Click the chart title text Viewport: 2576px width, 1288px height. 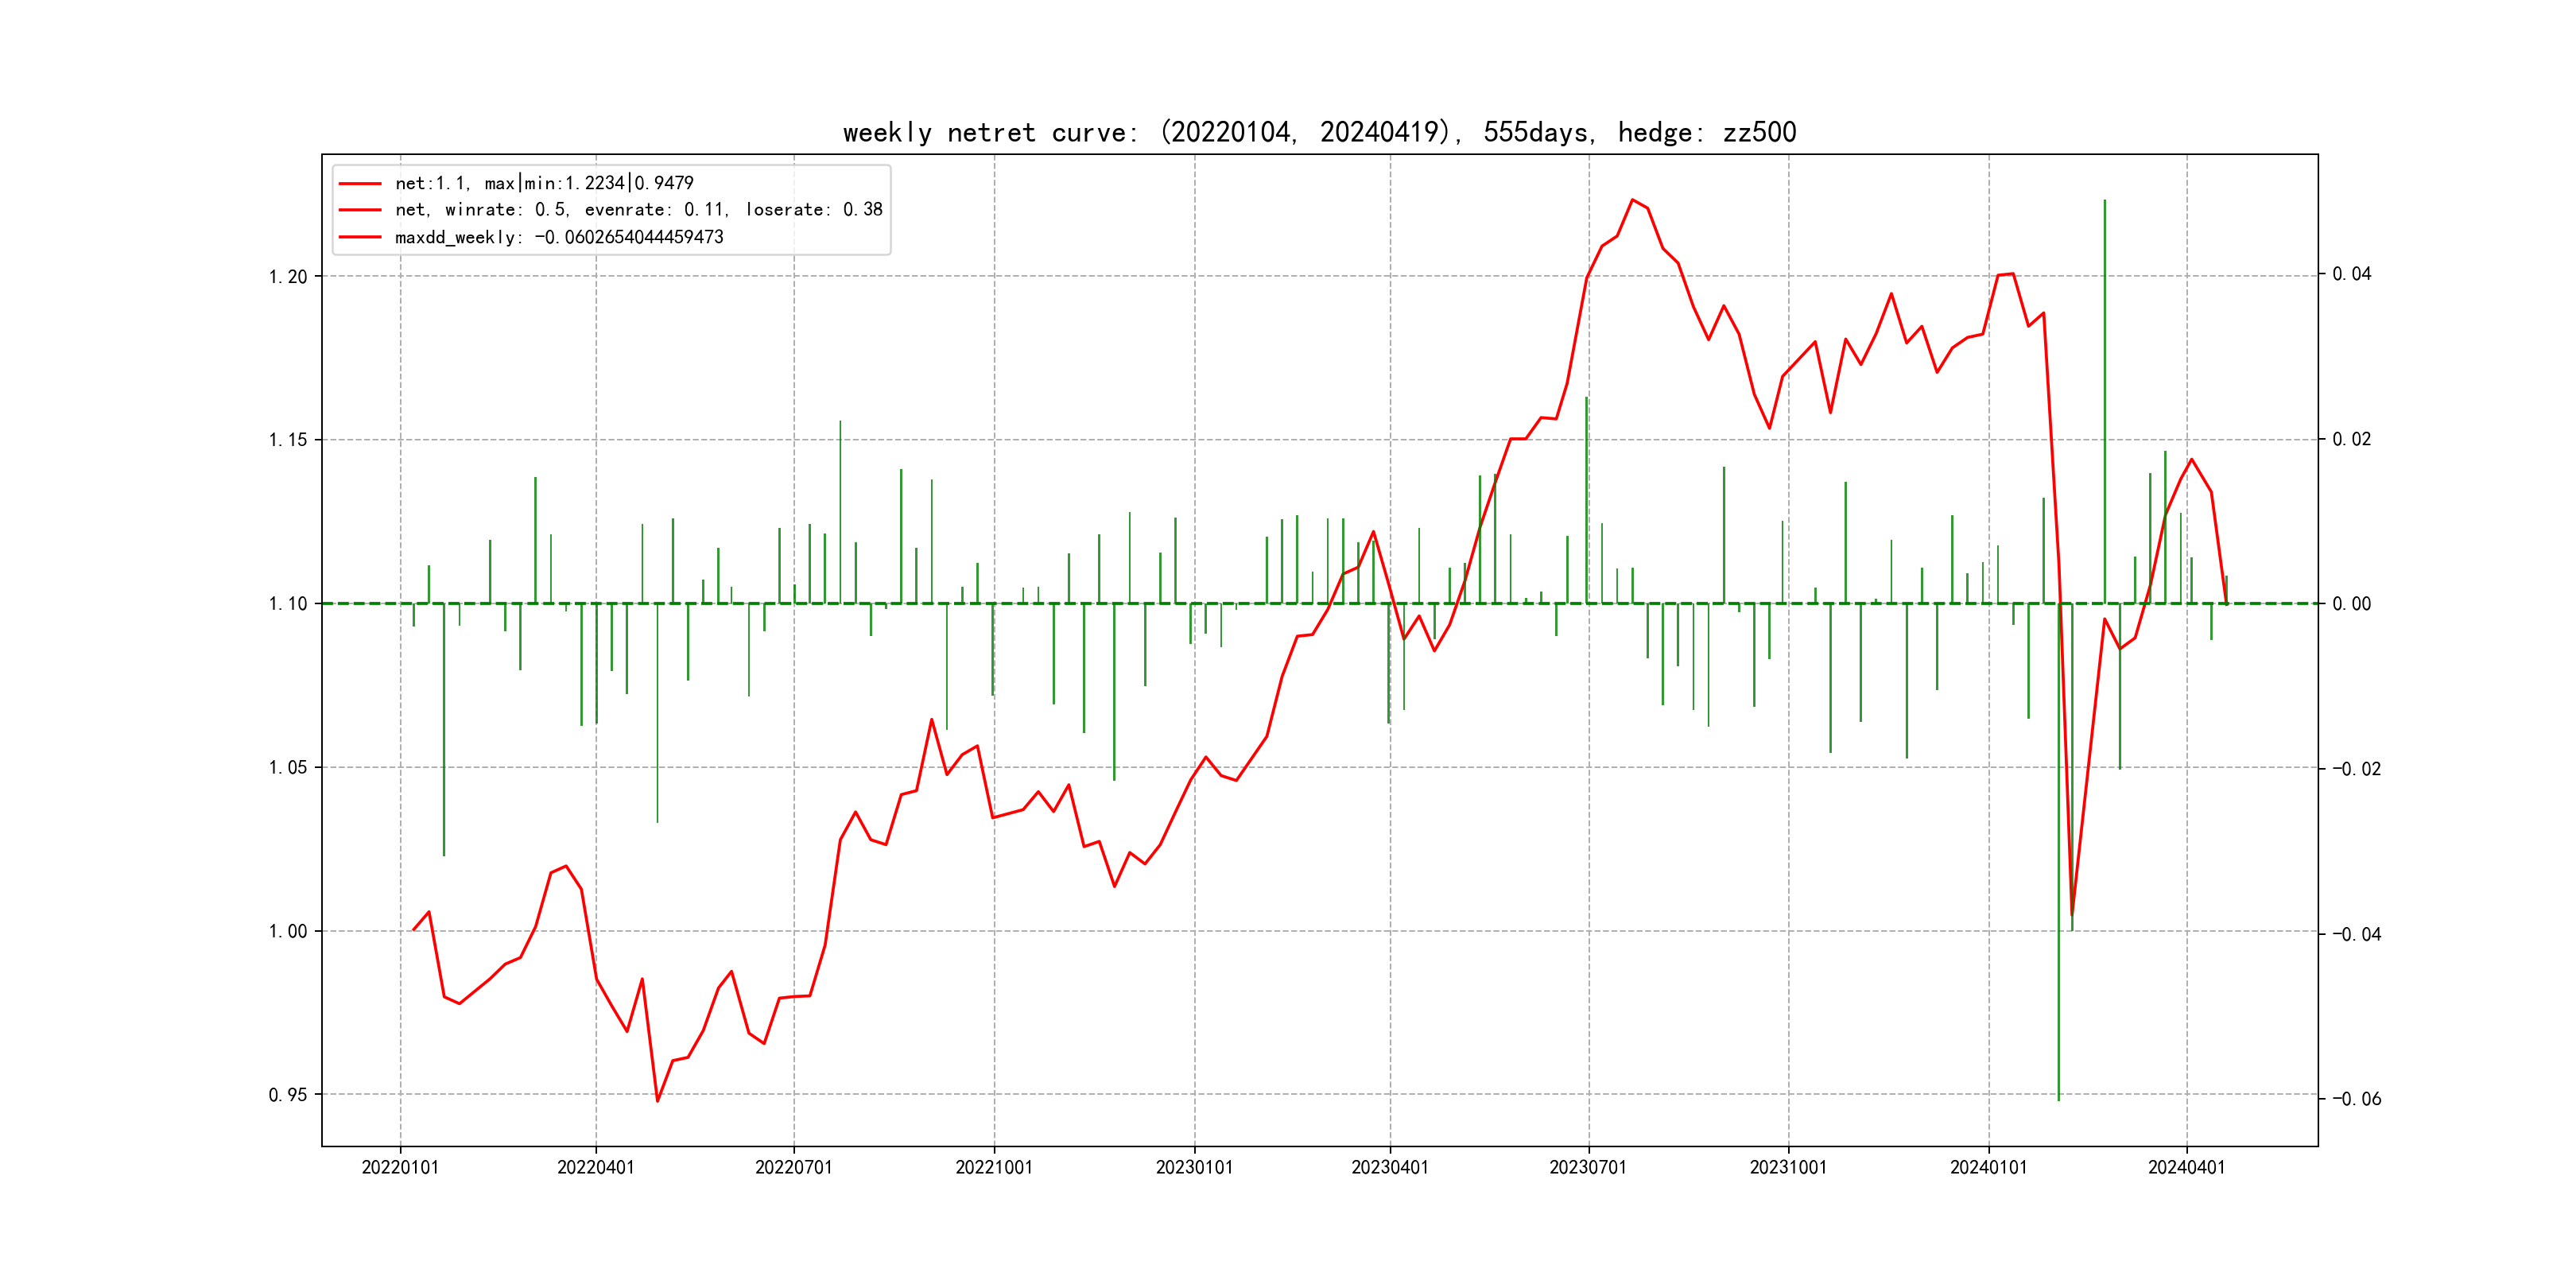(1319, 132)
